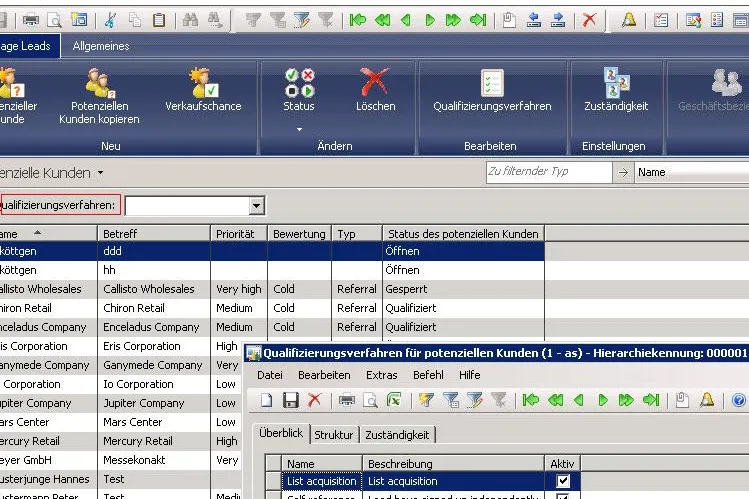Click the Copy icon in the top toolbar
Screen dimensions: 749x499
click(x=135, y=20)
